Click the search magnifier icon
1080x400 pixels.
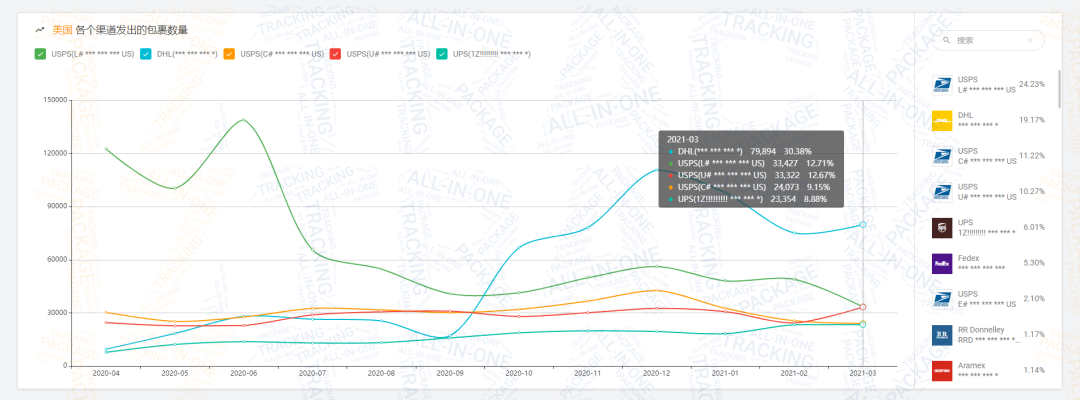point(946,40)
